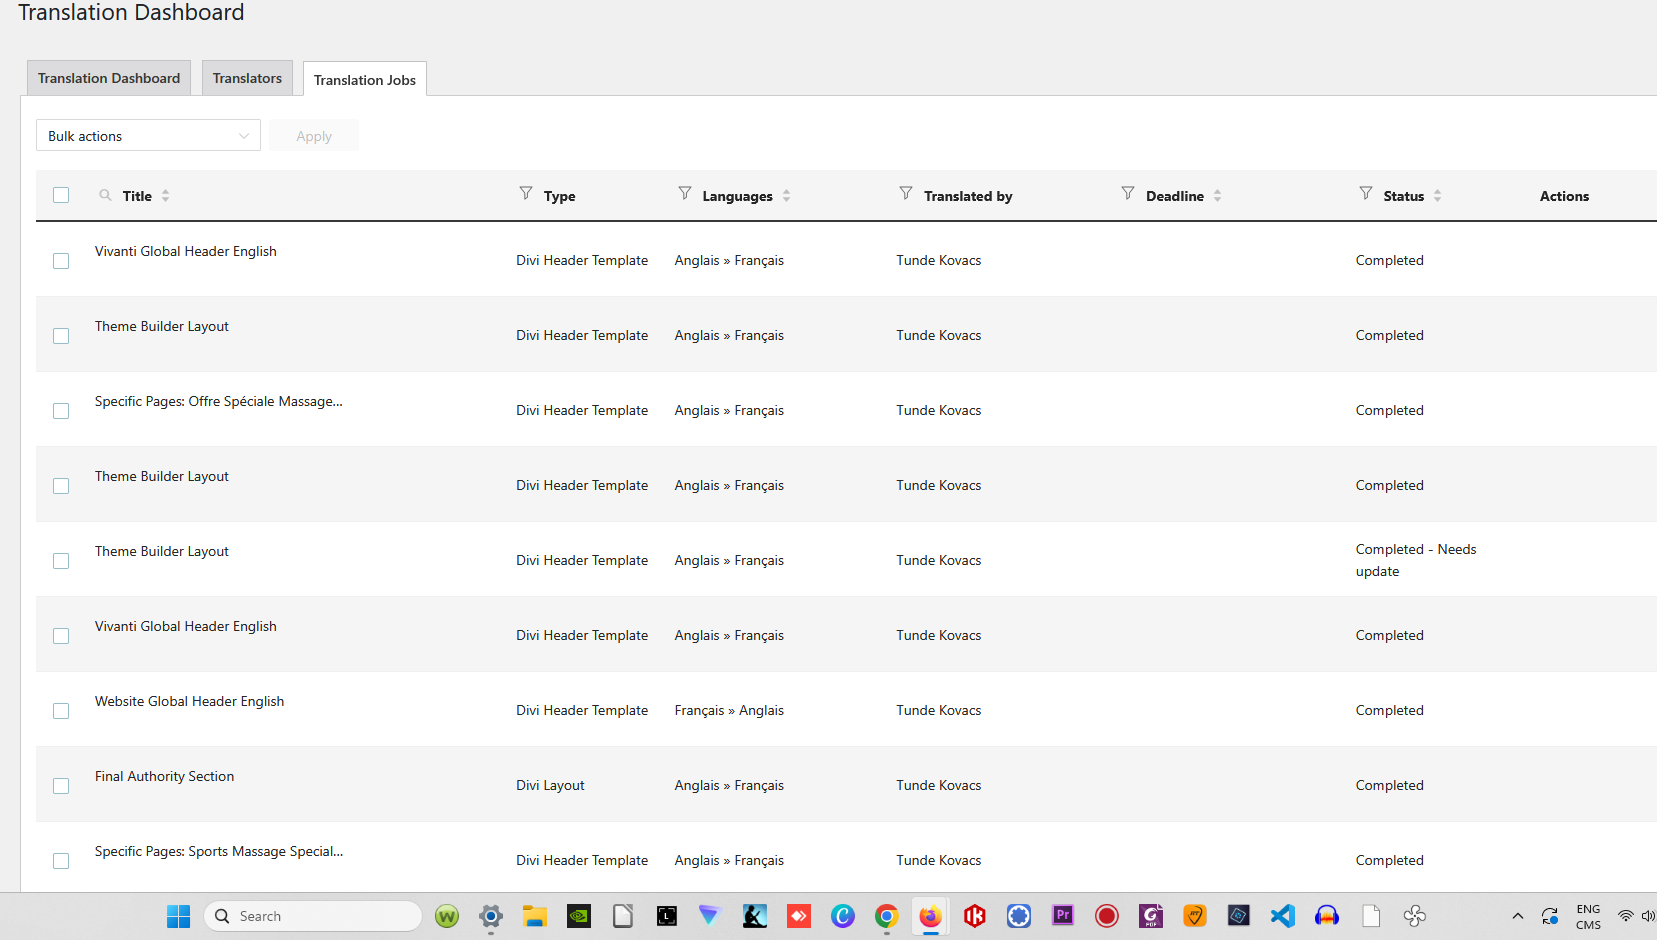This screenshot has height=940, width=1657.
Task: Click the Status column filter icon
Action: (1365, 193)
